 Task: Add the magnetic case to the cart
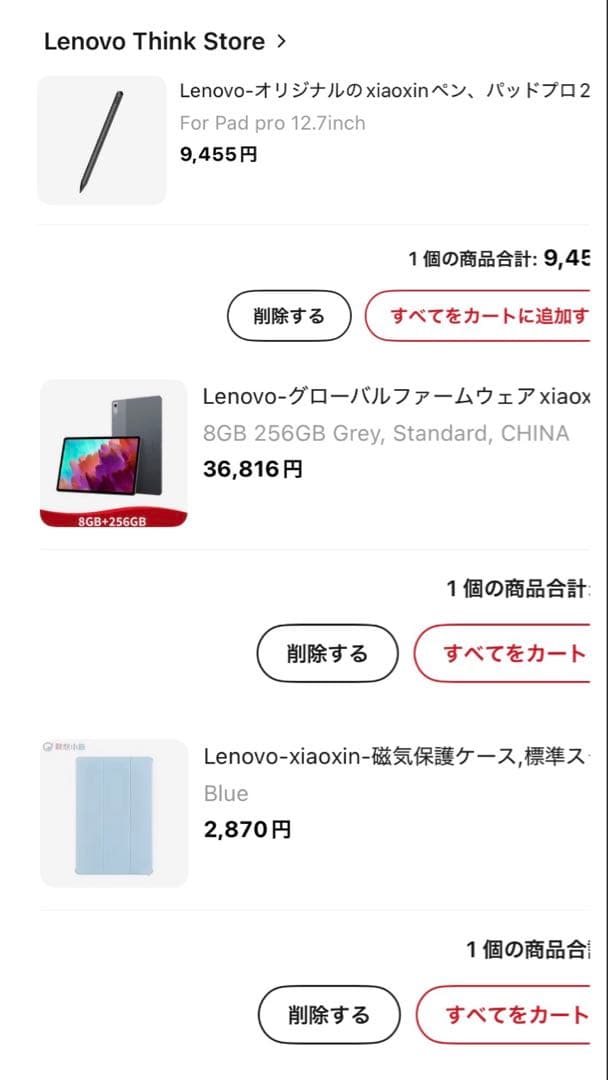pos(520,1015)
